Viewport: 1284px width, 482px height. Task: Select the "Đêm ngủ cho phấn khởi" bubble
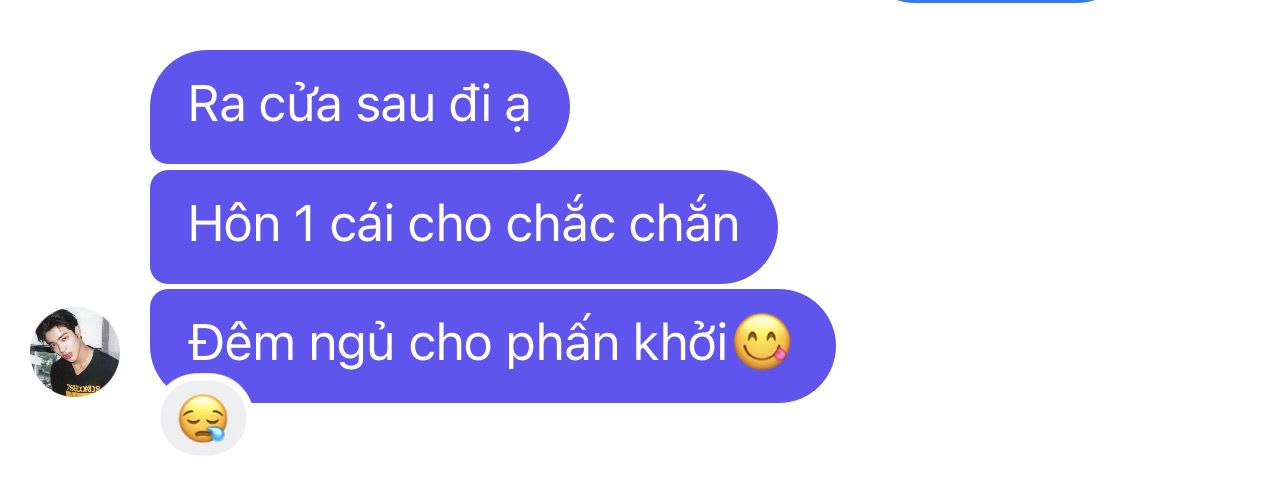(493, 346)
